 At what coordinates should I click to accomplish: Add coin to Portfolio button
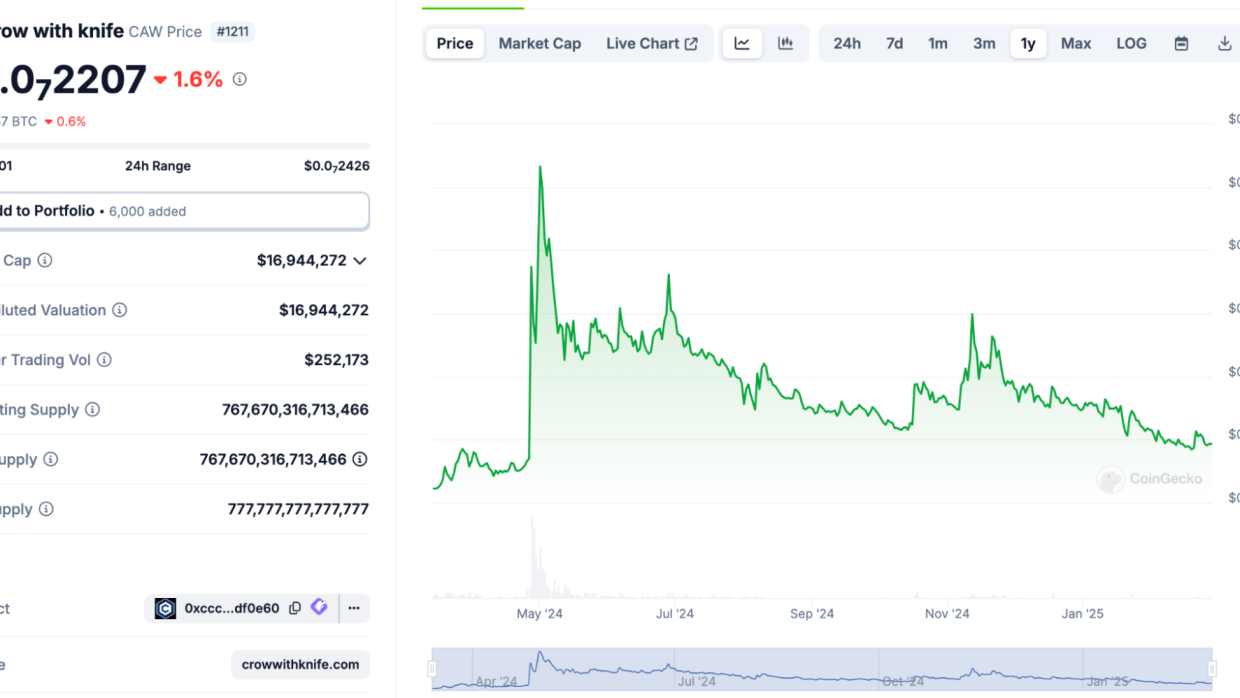[184, 211]
